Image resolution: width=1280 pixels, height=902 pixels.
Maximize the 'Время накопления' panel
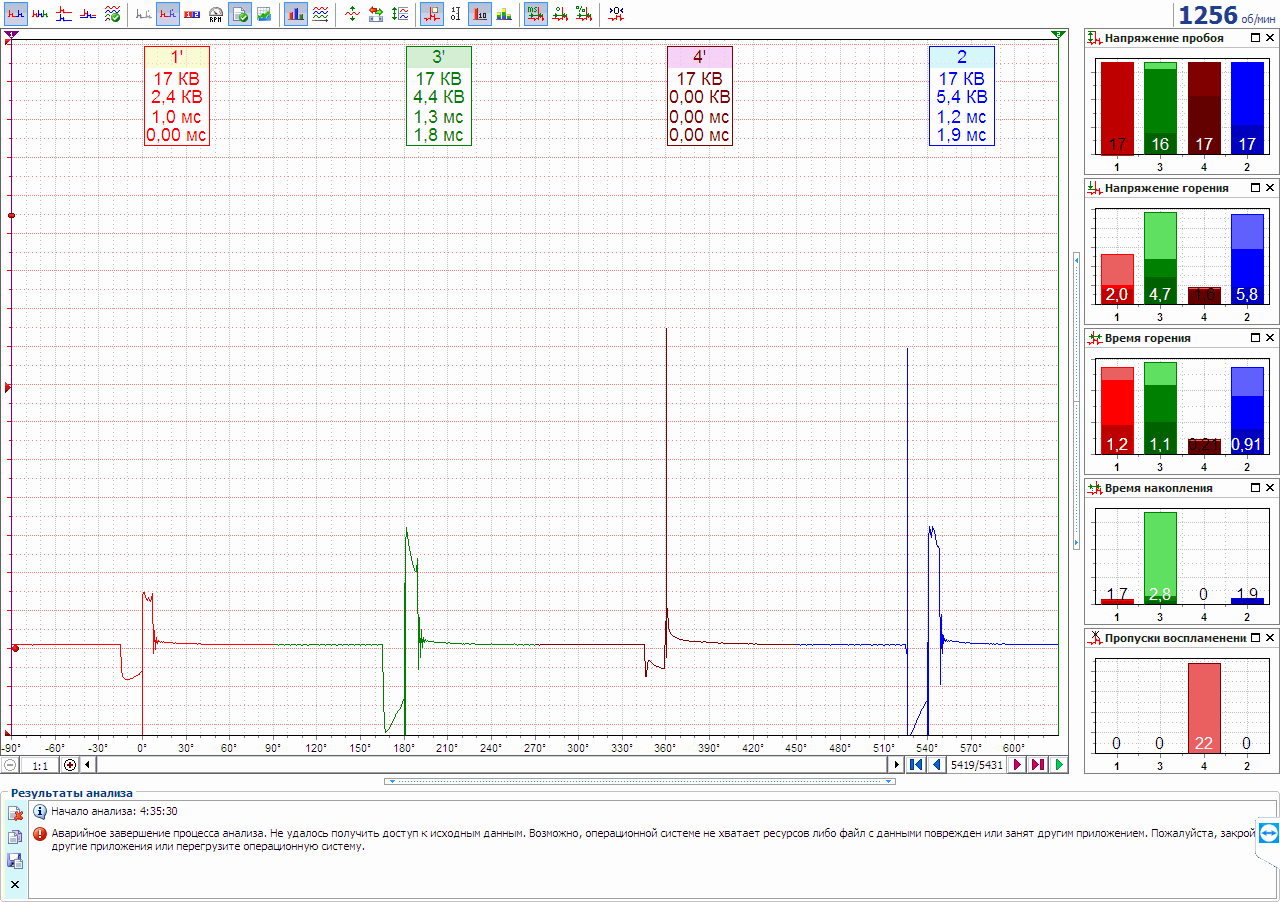(x=1255, y=487)
